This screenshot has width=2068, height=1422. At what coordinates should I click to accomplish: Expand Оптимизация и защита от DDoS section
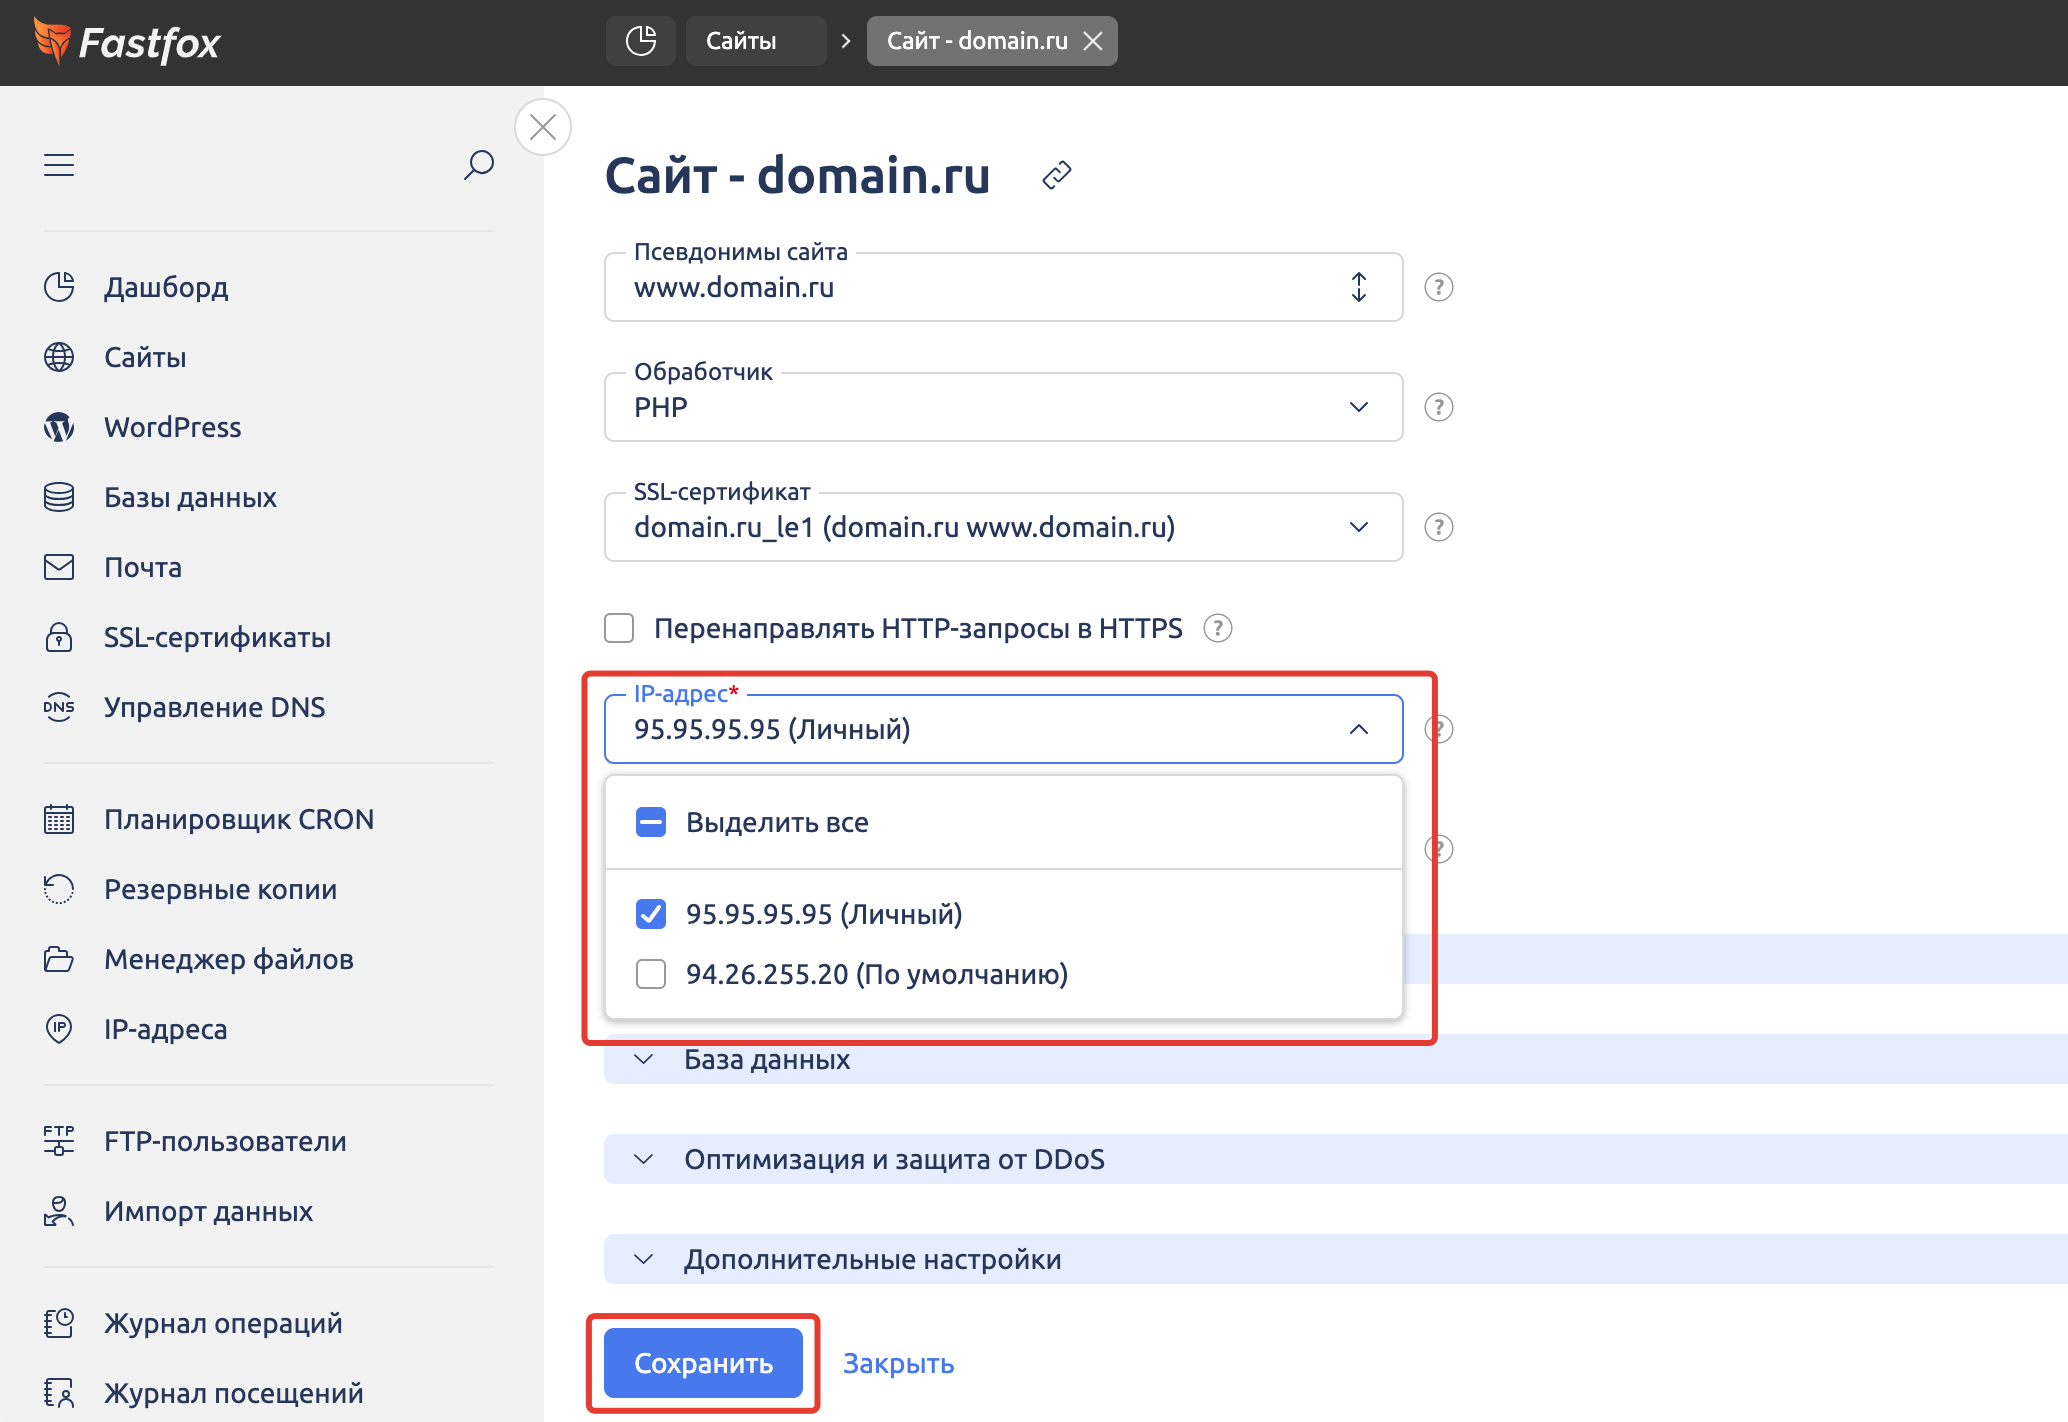click(x=894, y=1159)
